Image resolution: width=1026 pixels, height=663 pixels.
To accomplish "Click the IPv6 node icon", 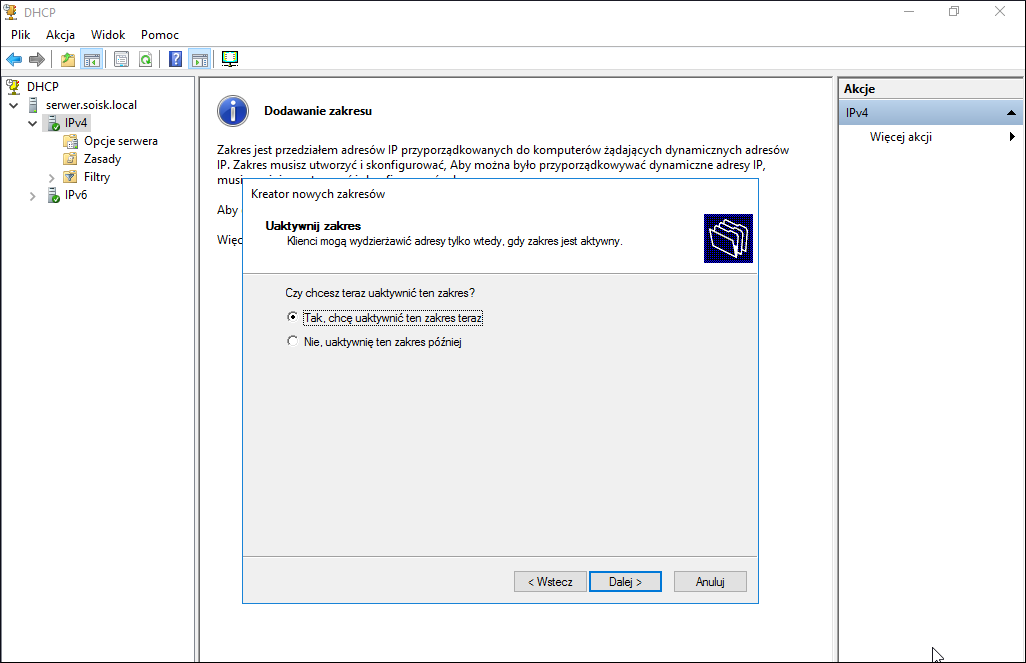I will tap(54, 195).
